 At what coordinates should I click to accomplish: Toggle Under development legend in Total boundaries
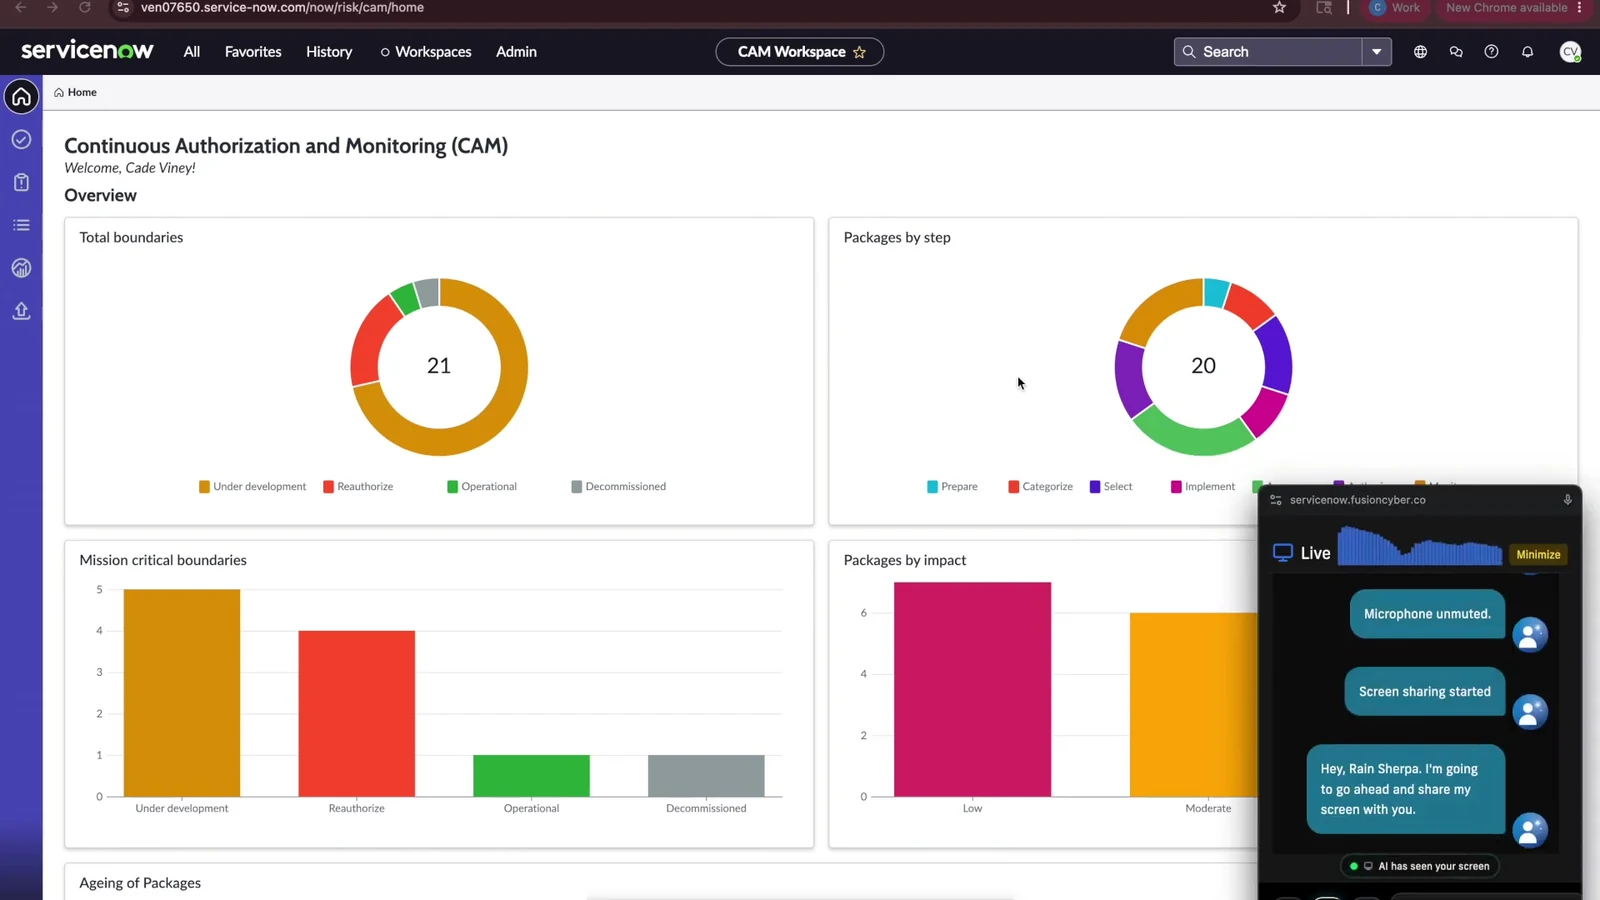(x=252, y=487)
